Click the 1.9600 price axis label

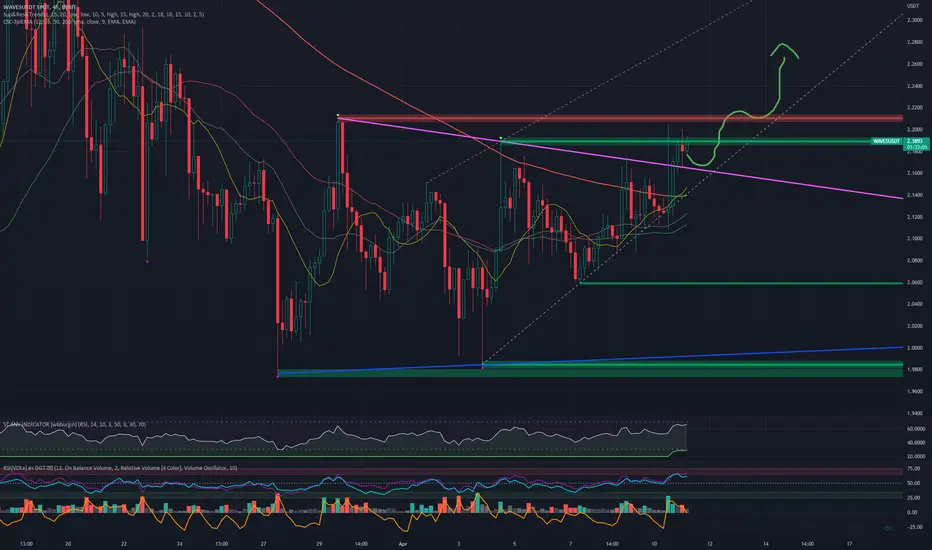(915, 391)
